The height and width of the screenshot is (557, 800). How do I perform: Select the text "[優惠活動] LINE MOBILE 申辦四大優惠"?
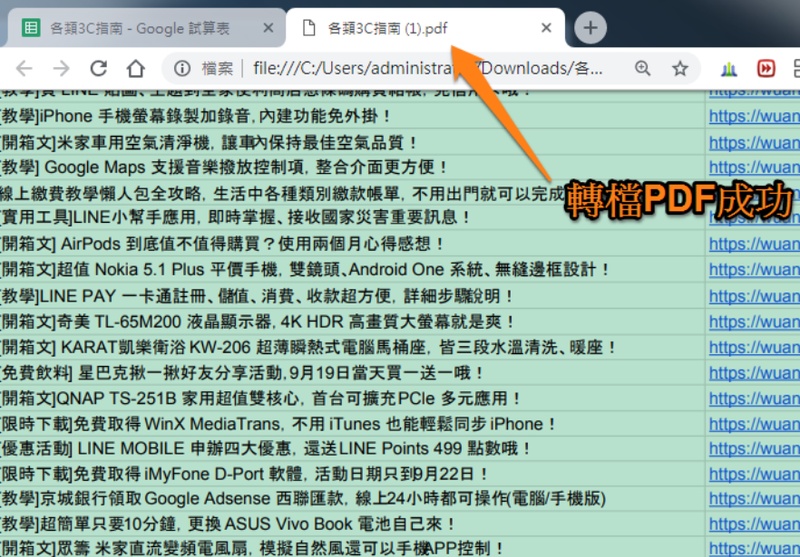coord(145,448)
